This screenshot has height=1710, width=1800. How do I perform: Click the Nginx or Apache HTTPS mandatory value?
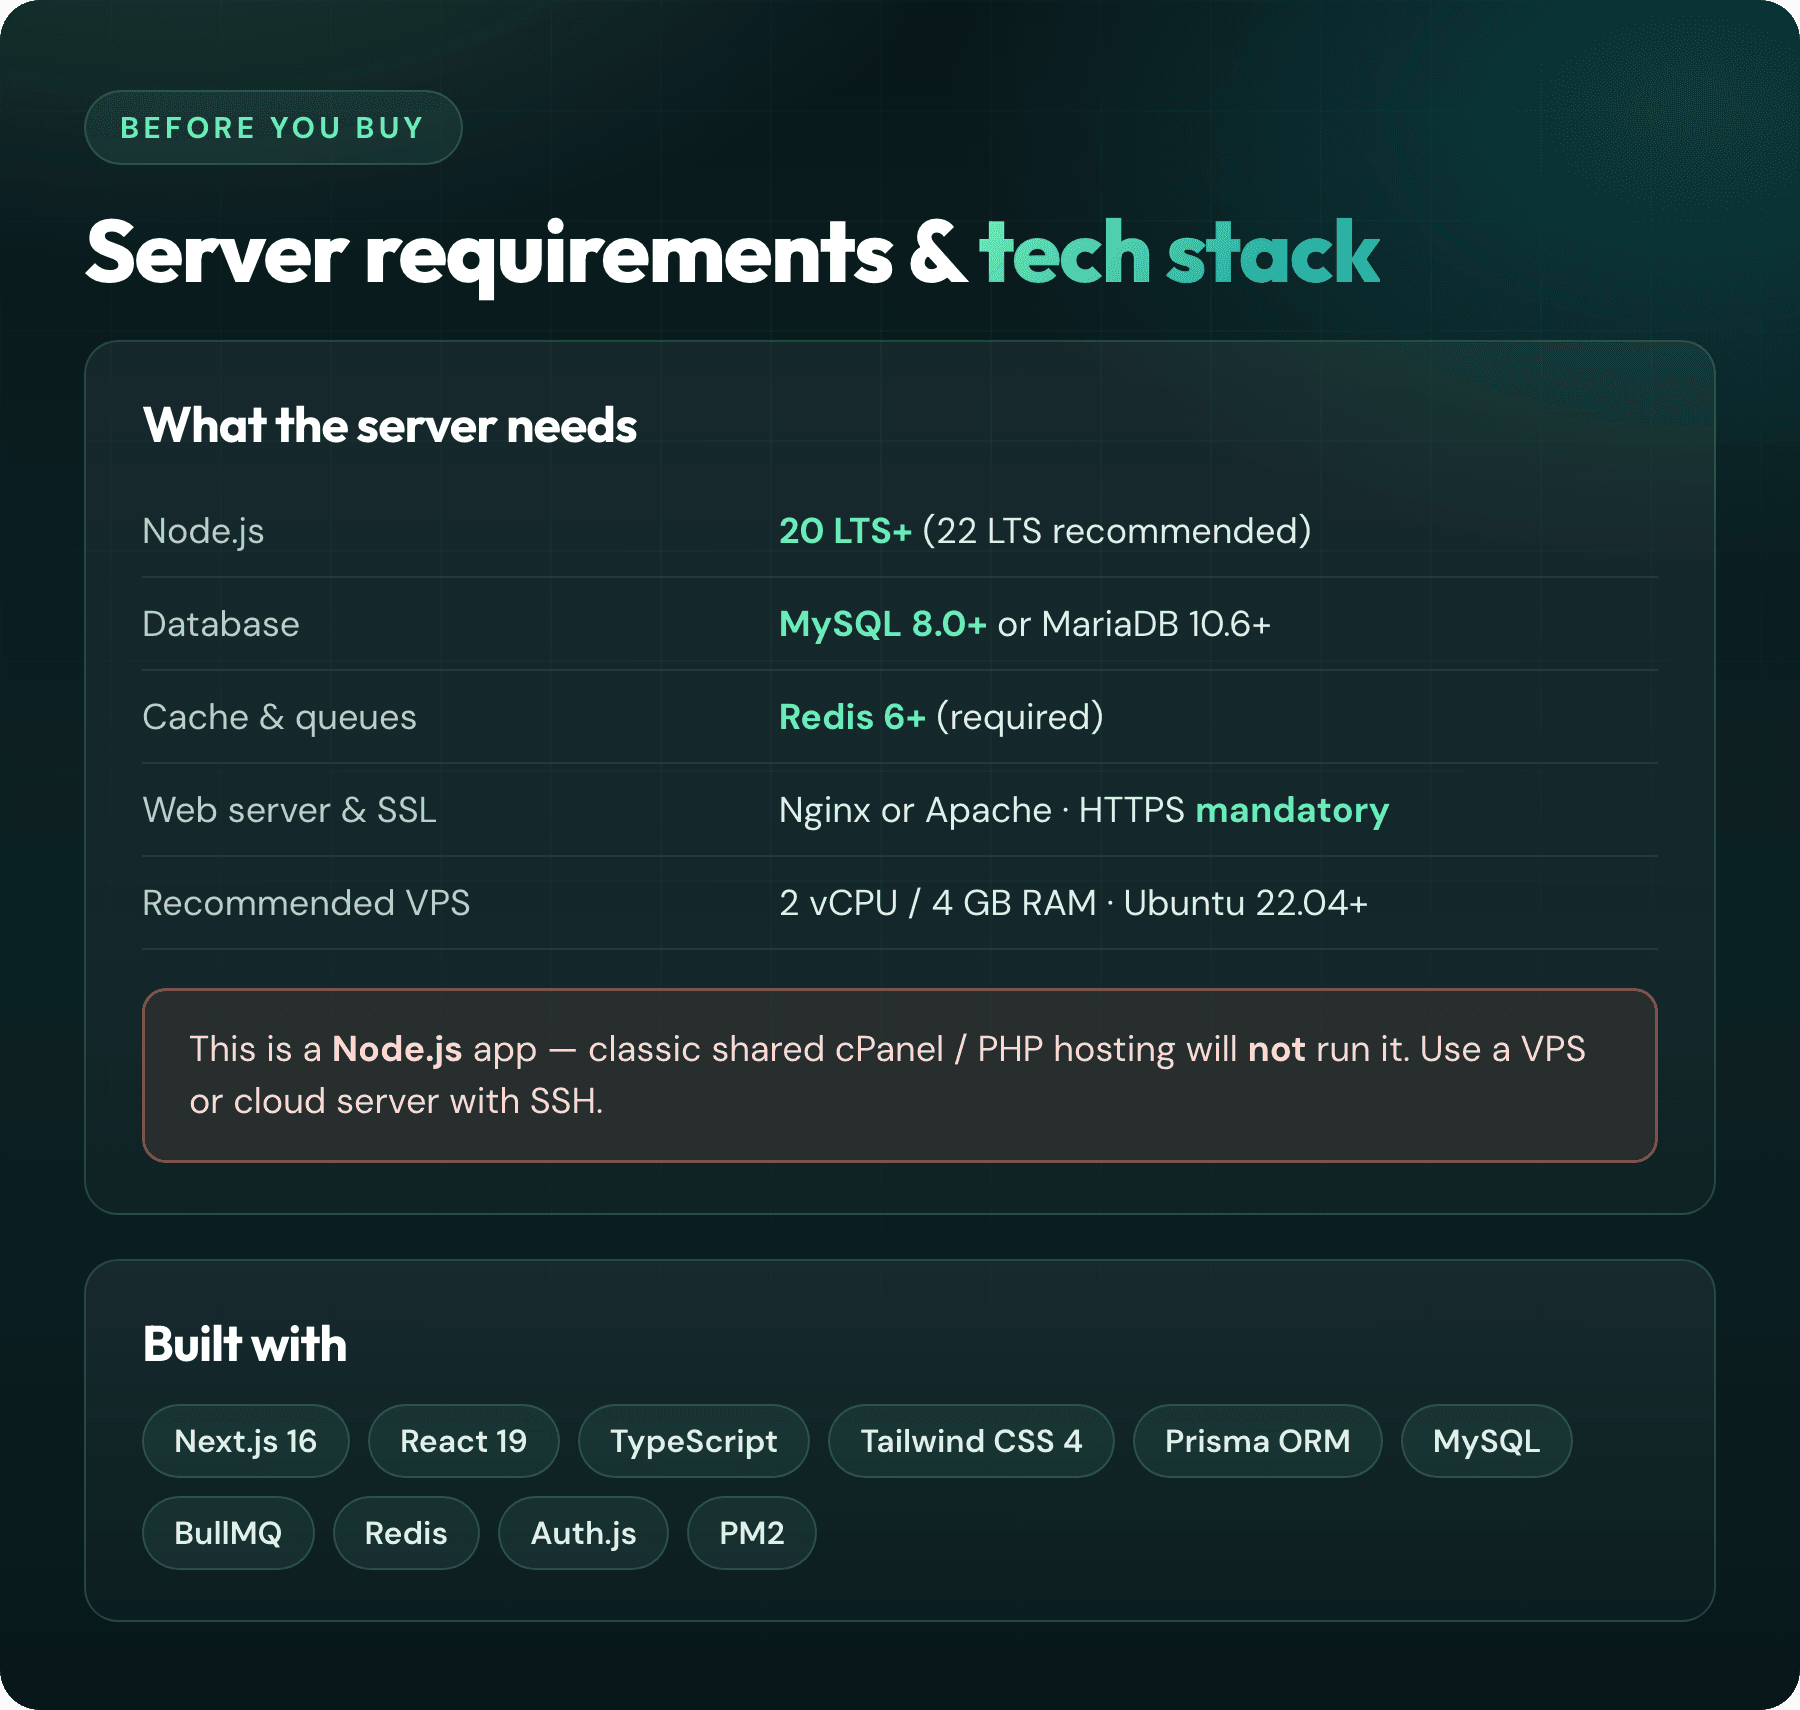(1084, 810)
